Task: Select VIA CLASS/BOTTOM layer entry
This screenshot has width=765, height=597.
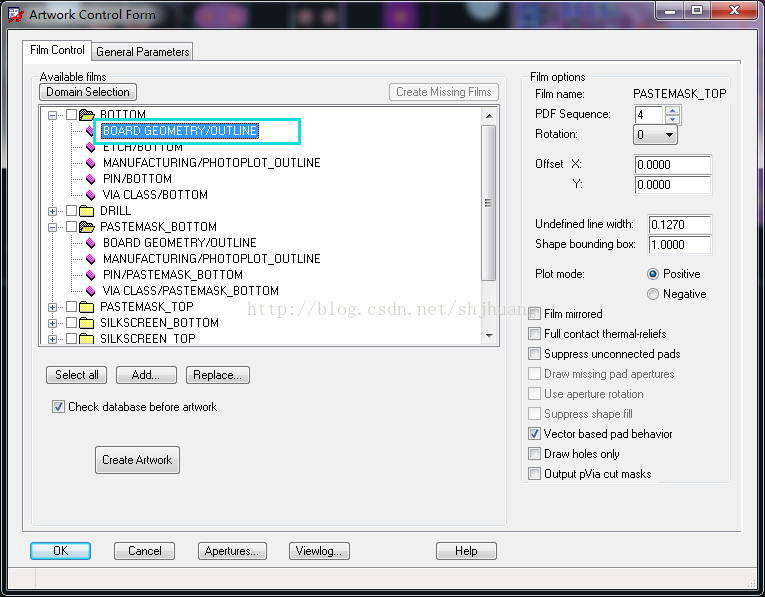Action: point(155,195)
